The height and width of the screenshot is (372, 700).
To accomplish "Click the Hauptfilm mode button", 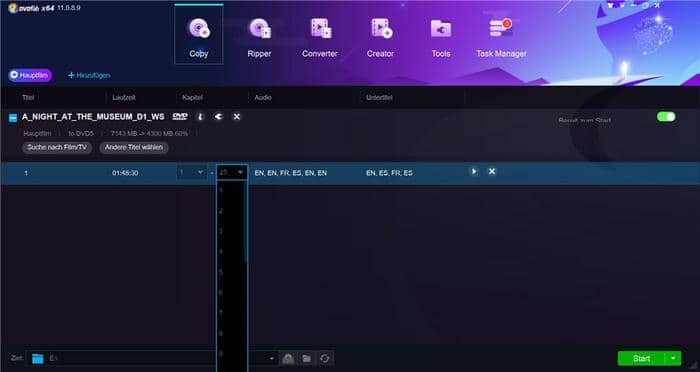I will coord(30,75).
